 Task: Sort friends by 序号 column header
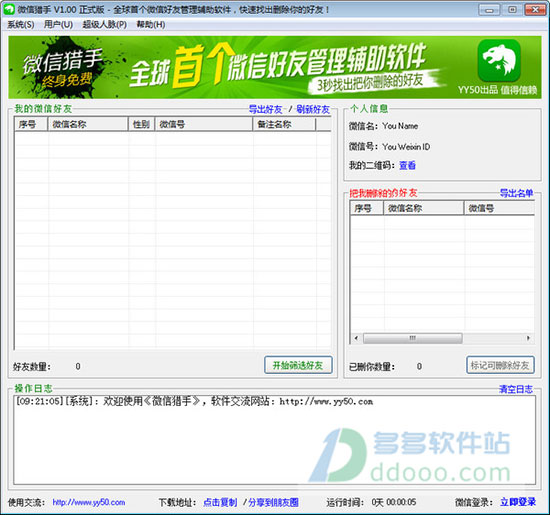point(31,124)
